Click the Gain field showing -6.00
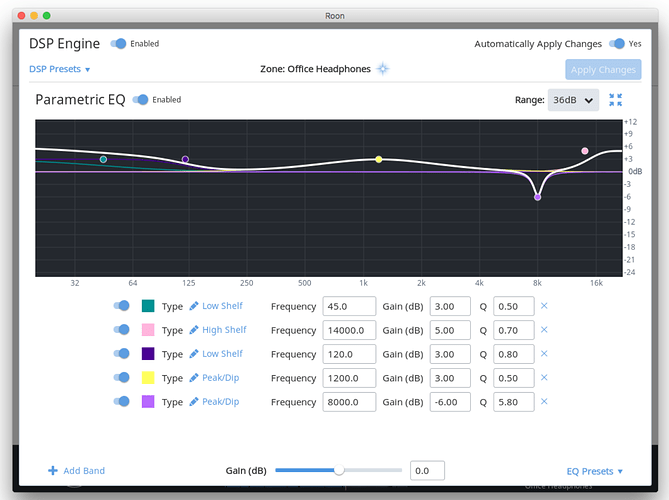Viewport: 669px width, 500px height. click(x=450, y=402)
